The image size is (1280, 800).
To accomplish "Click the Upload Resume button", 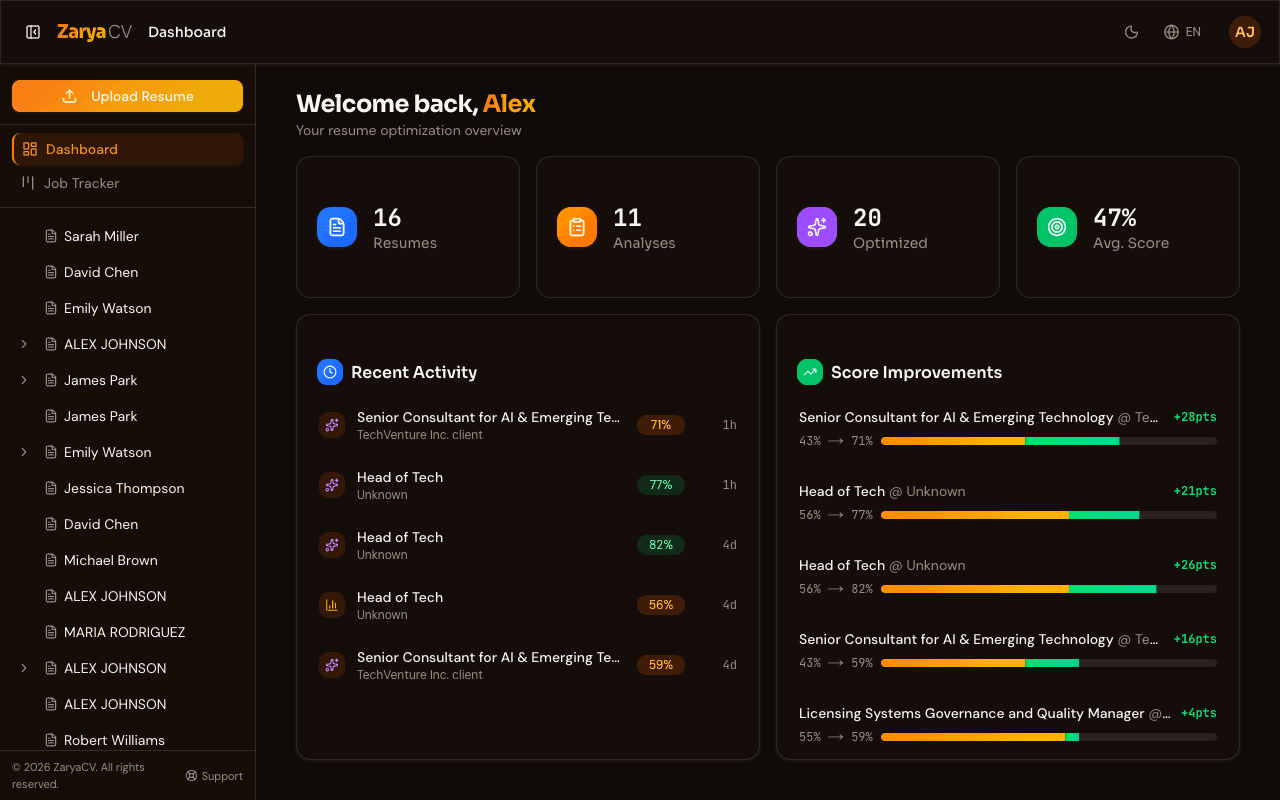I will [x=127, y=95].
